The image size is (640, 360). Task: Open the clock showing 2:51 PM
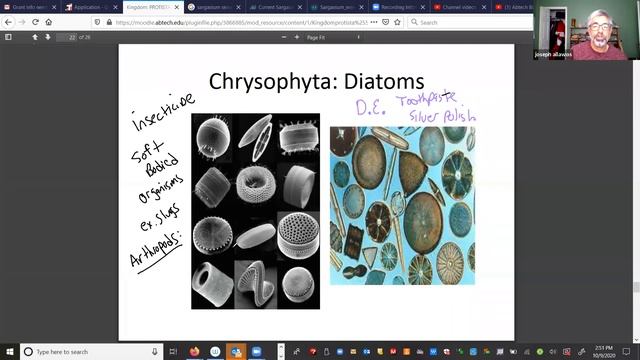pyautogui.click(x=604, y=351)
